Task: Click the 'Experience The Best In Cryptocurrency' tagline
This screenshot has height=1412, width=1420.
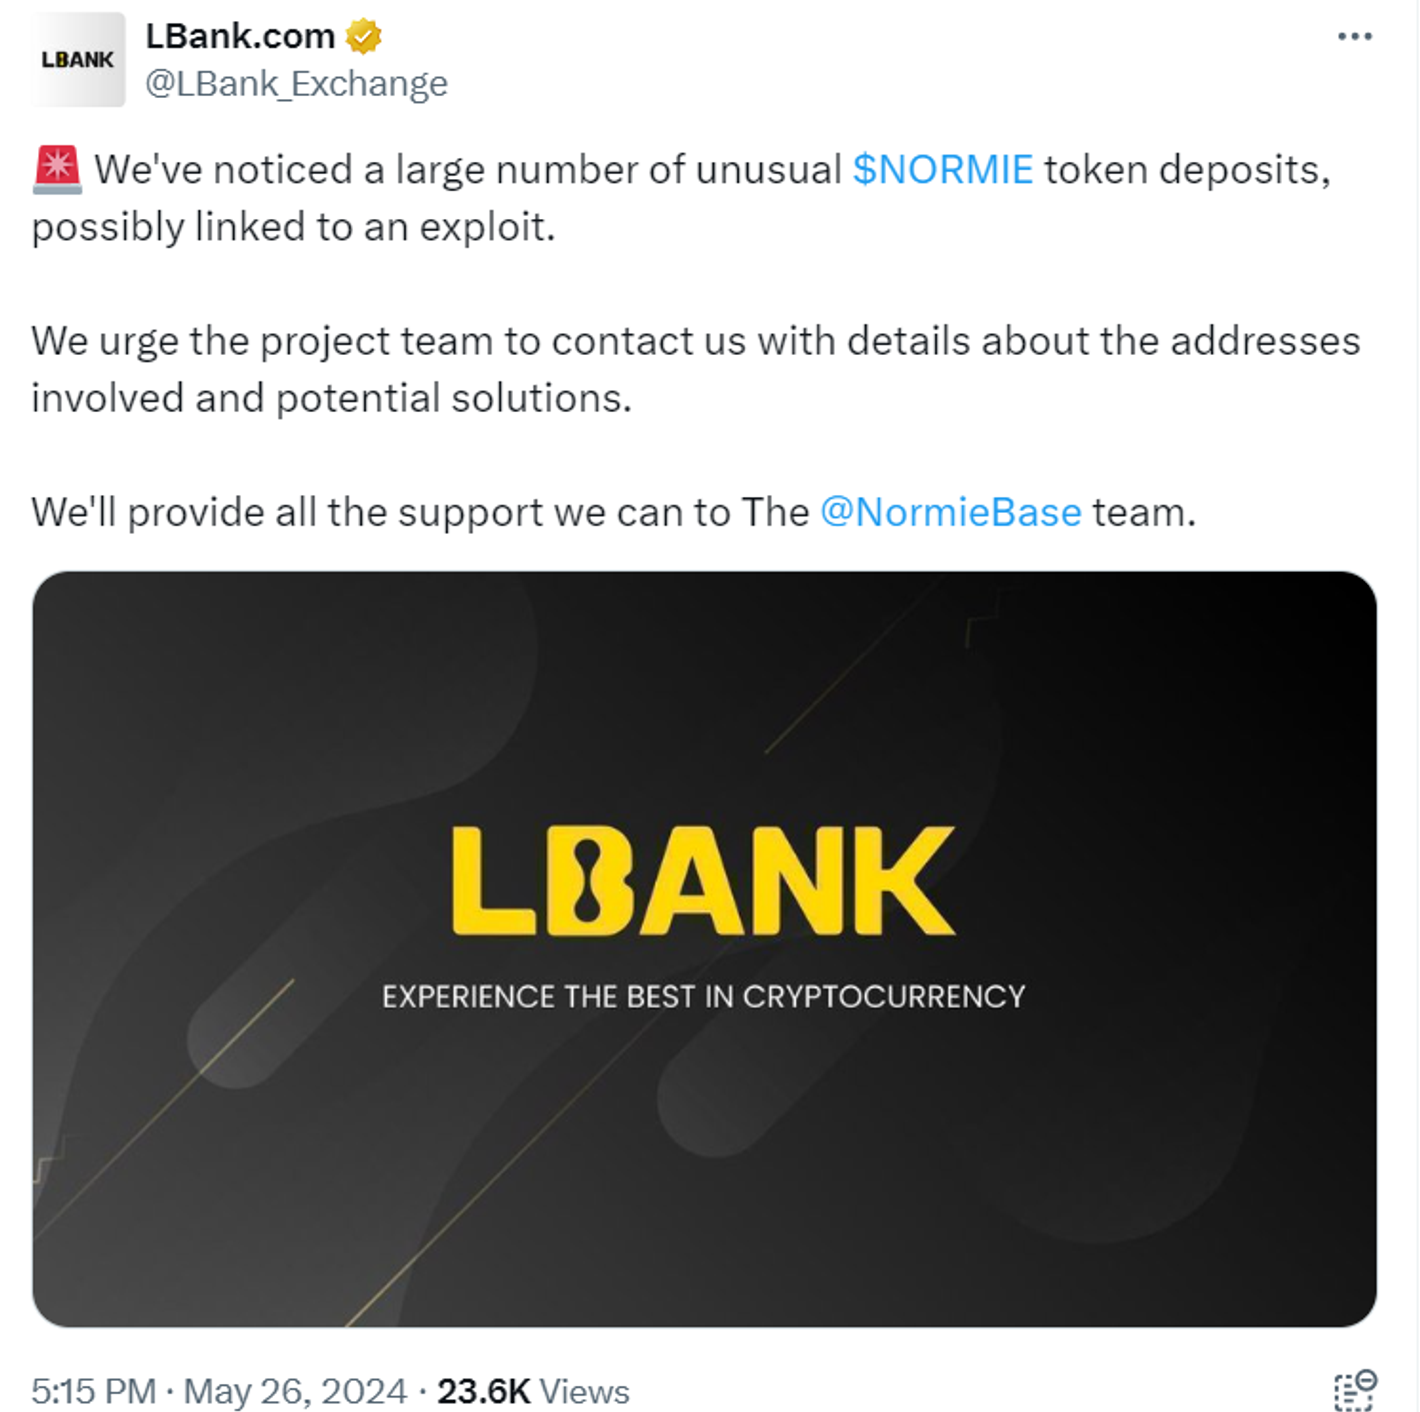Action: [702, 995]
